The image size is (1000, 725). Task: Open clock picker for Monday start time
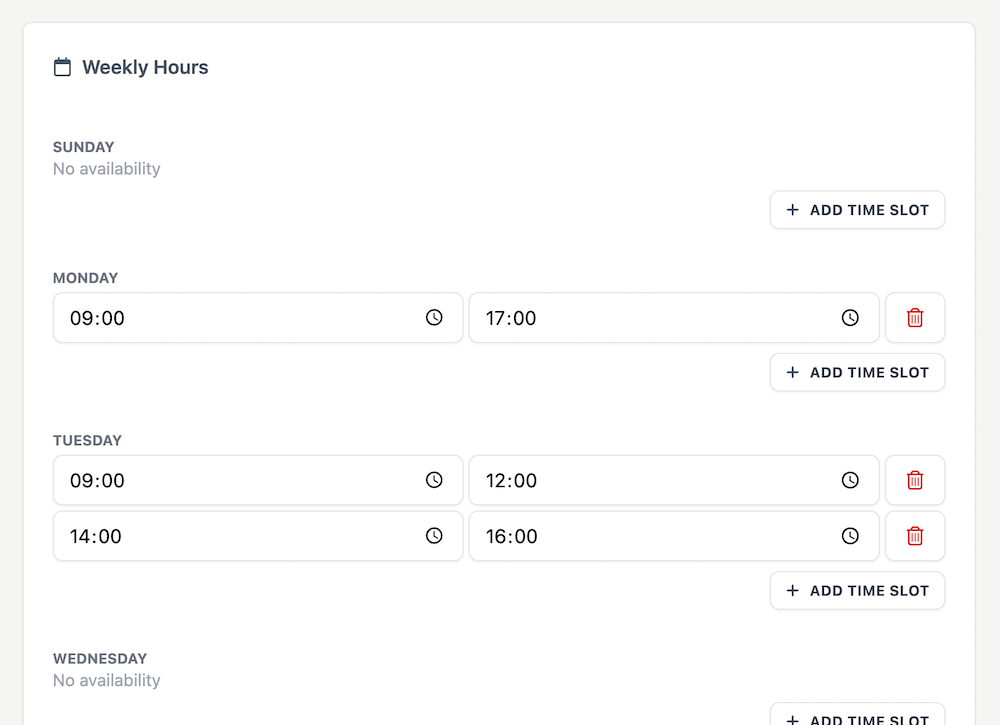coord(434,318)
